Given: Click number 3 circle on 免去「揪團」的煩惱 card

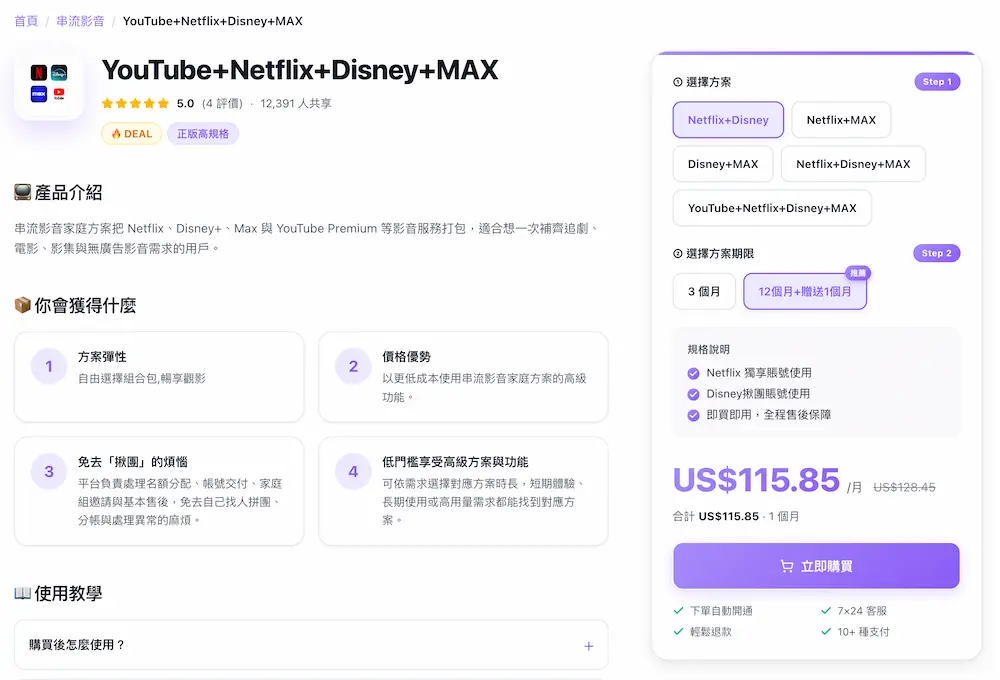Looking at the screenshot, I should point(49,471).
